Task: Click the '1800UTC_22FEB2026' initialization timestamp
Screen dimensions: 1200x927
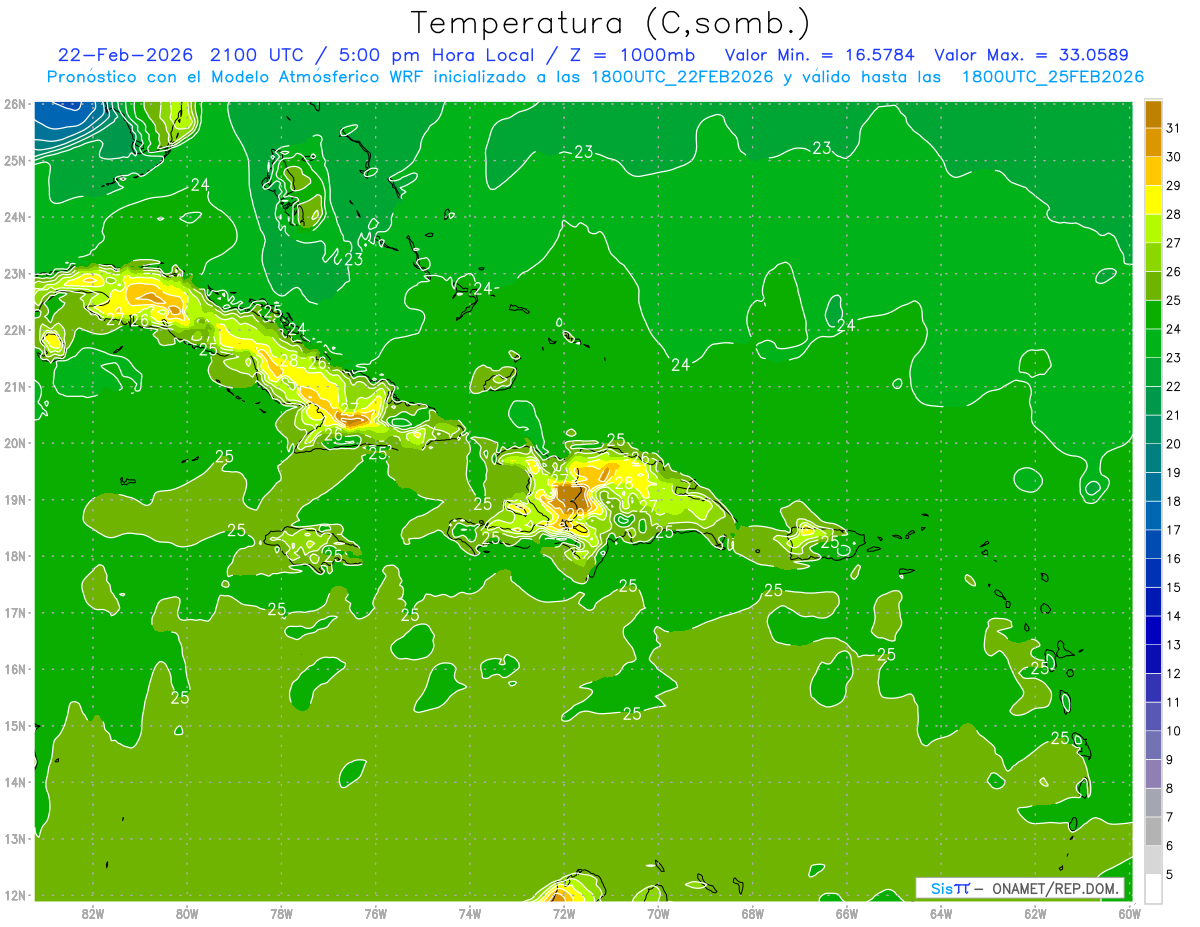Action: 683,77
